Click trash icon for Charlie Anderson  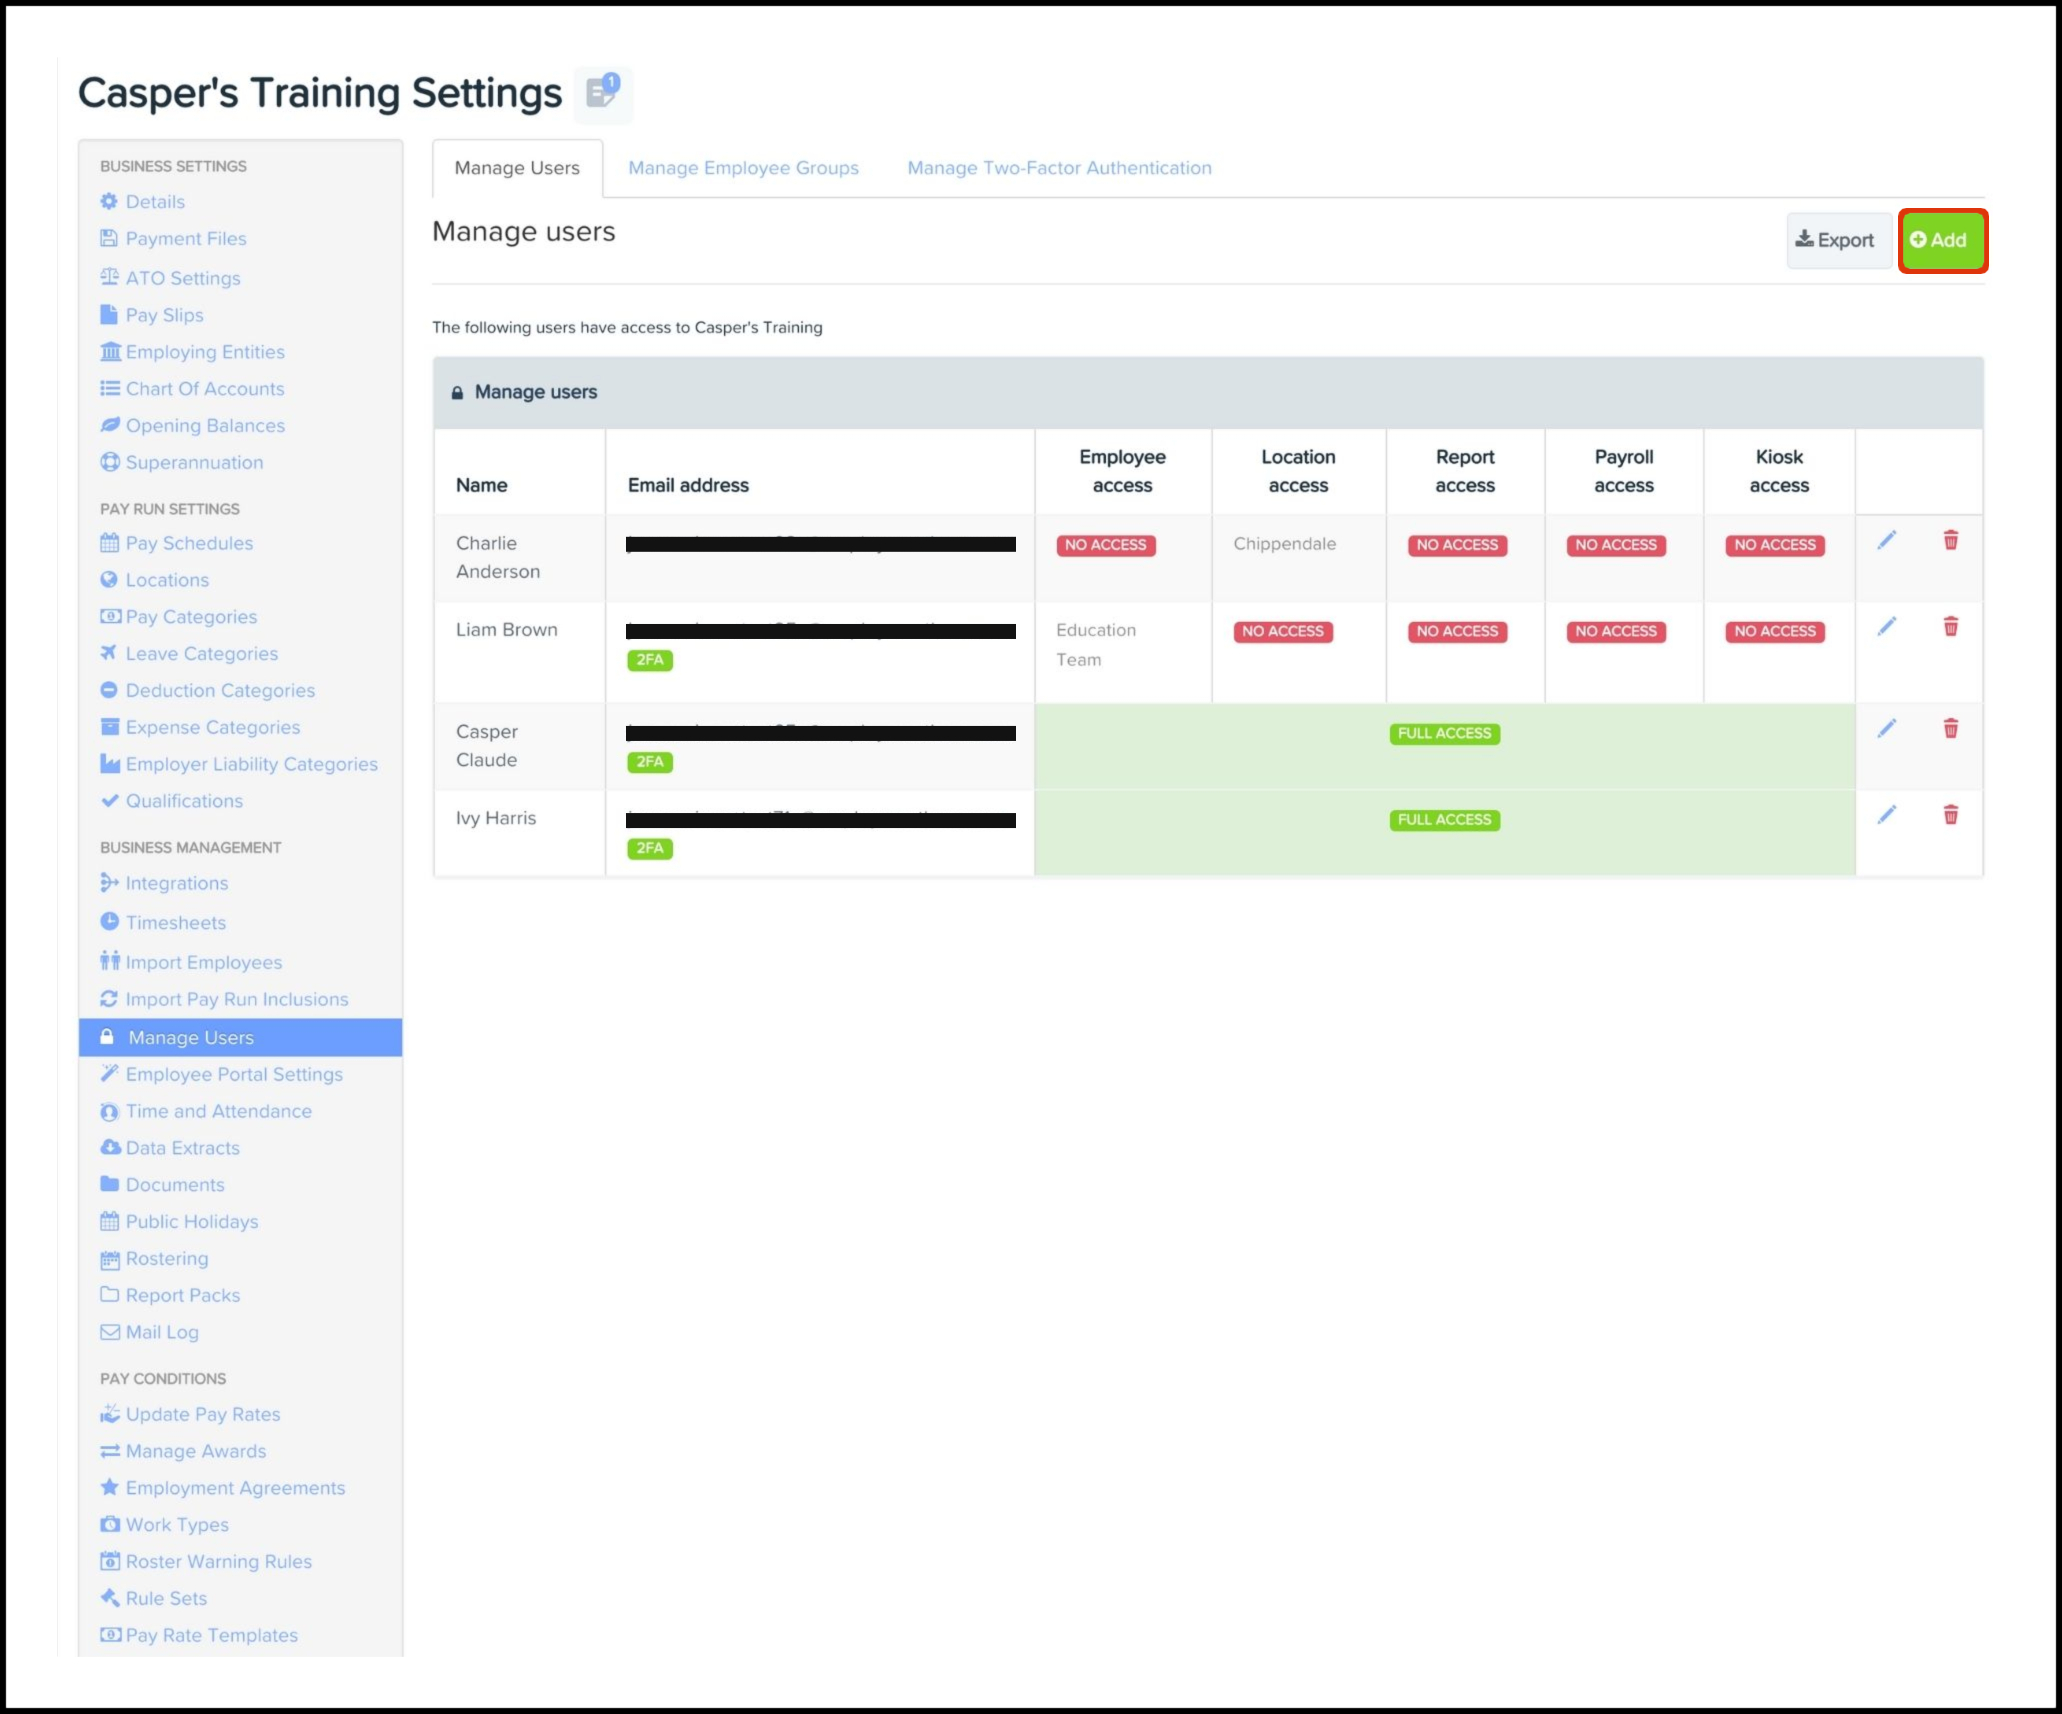(1950, 541)
